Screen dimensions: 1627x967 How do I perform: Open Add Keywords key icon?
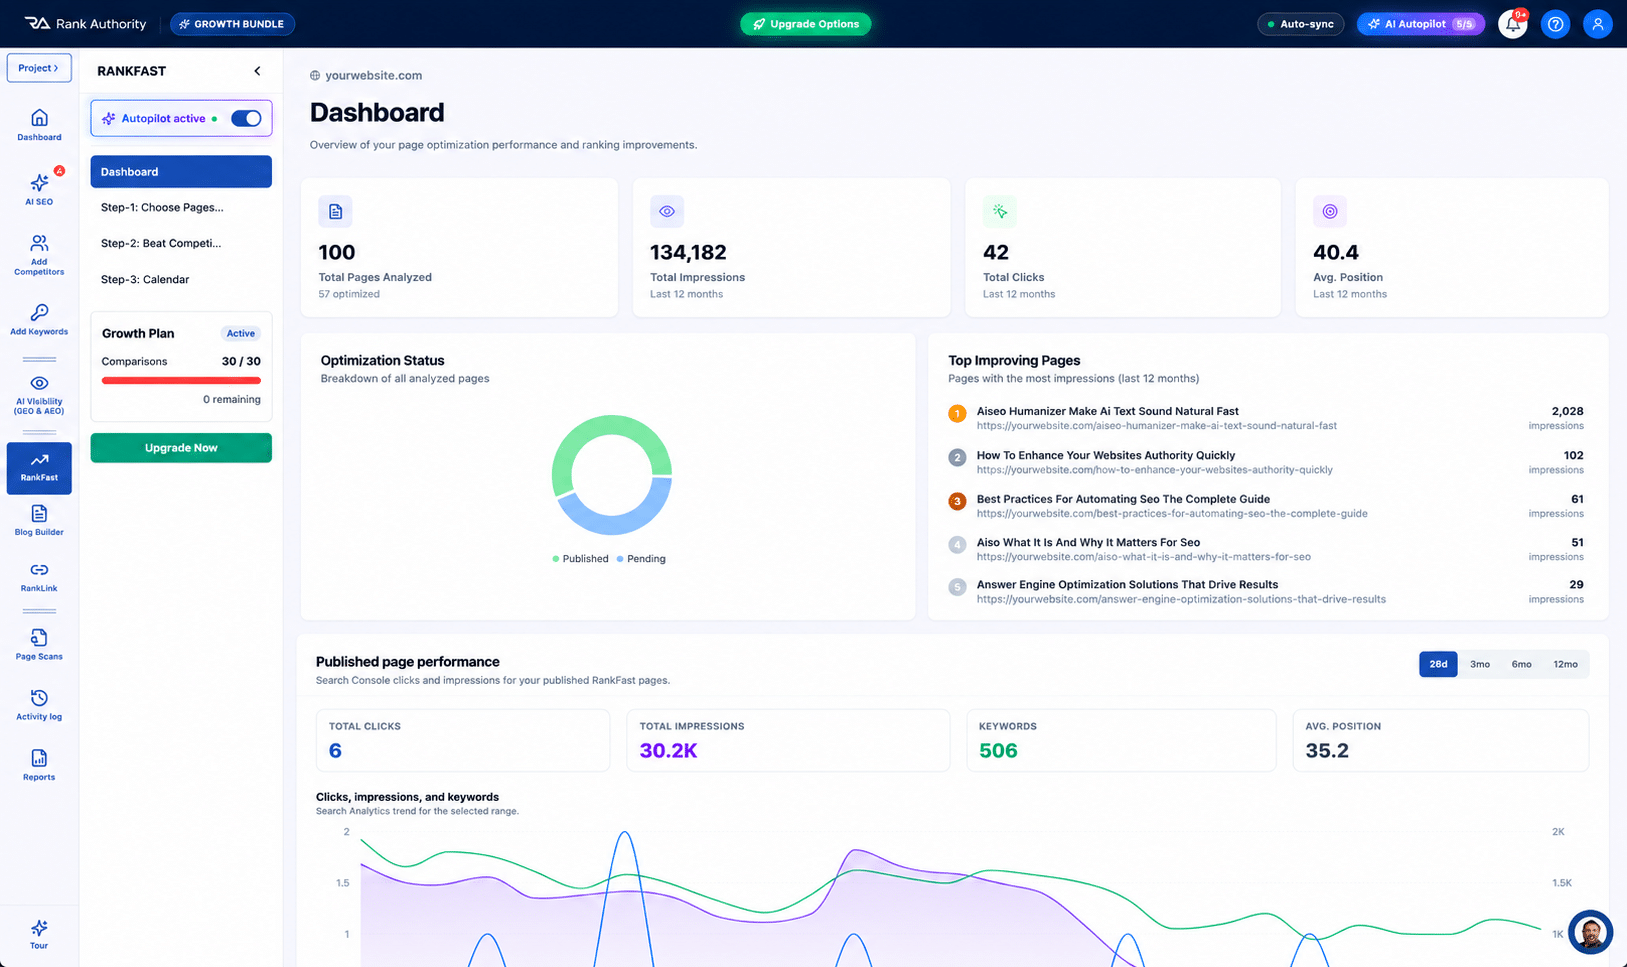tap(39, 313)
